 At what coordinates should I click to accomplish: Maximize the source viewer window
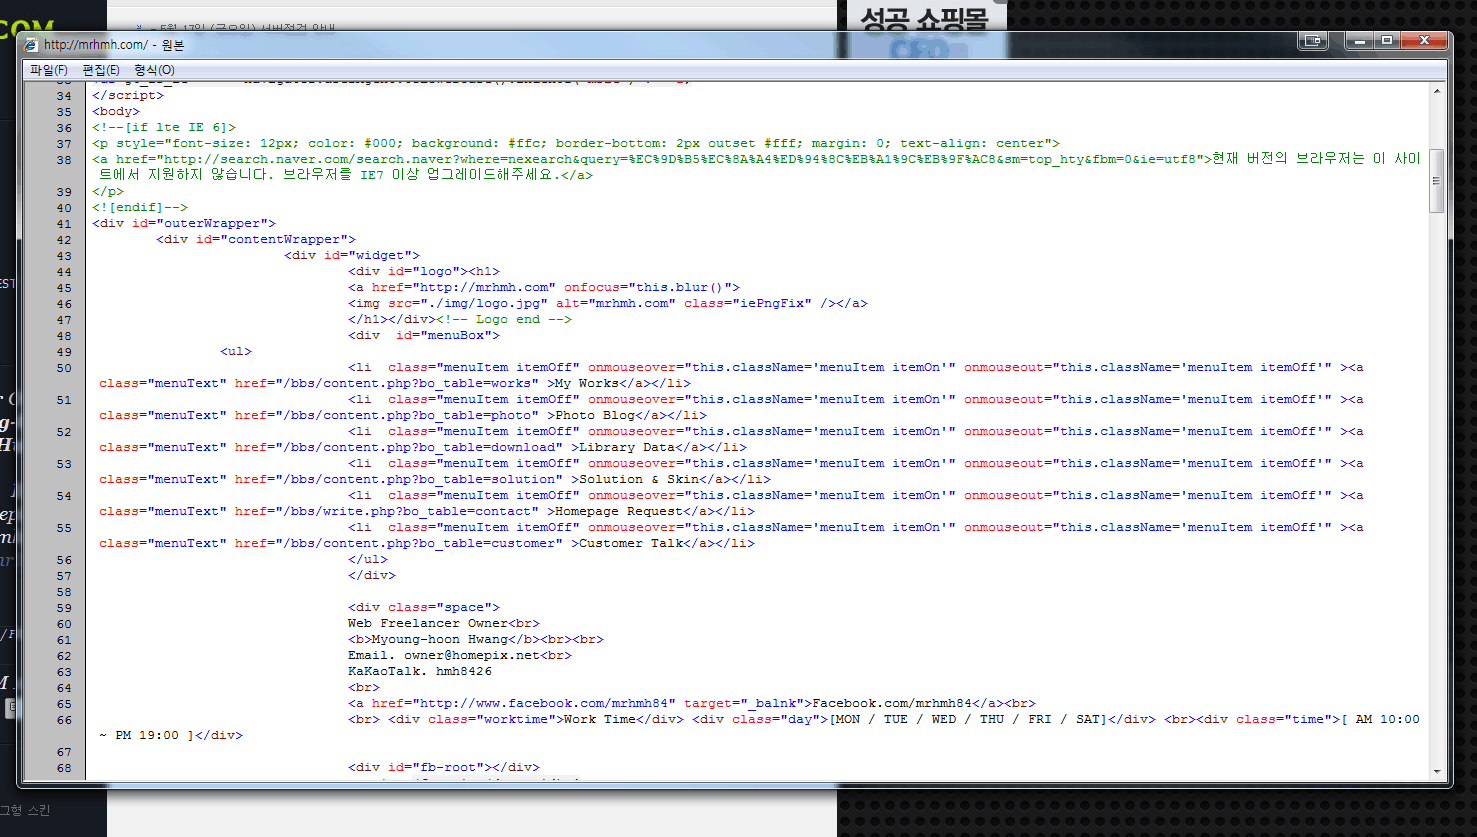[x=1386, y=41]
